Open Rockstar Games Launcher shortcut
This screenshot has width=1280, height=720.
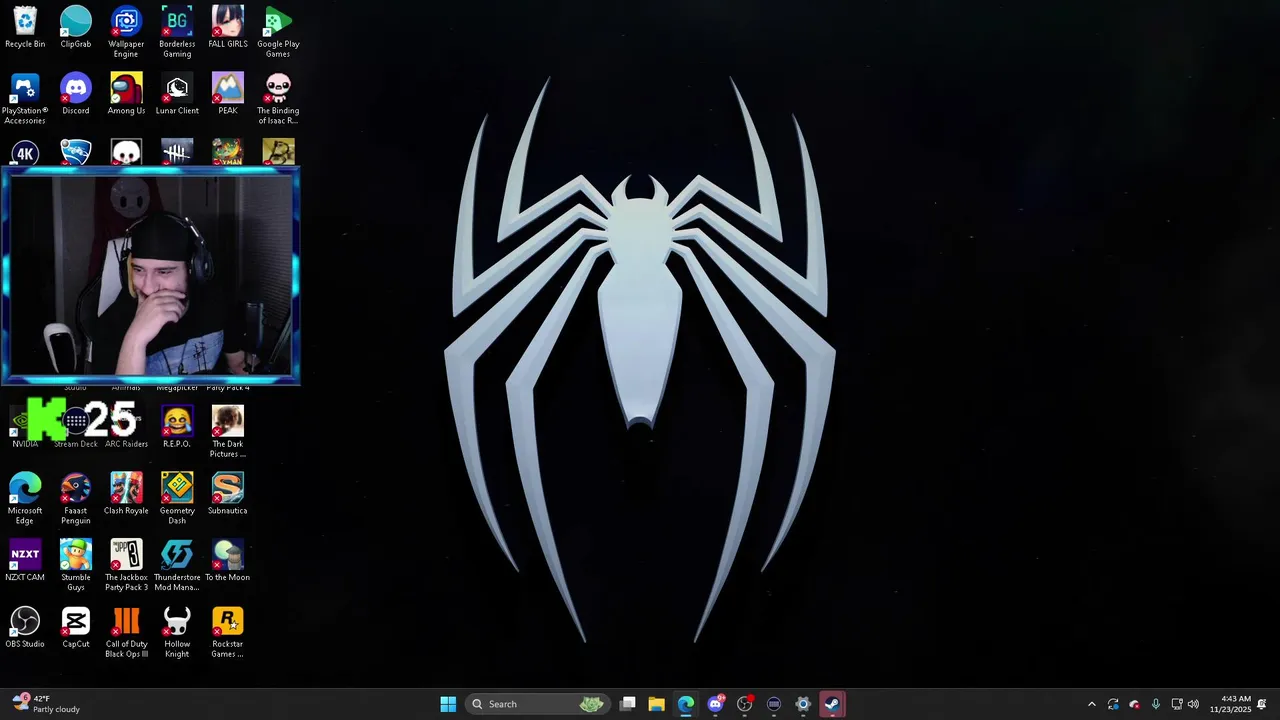(228, 632)
